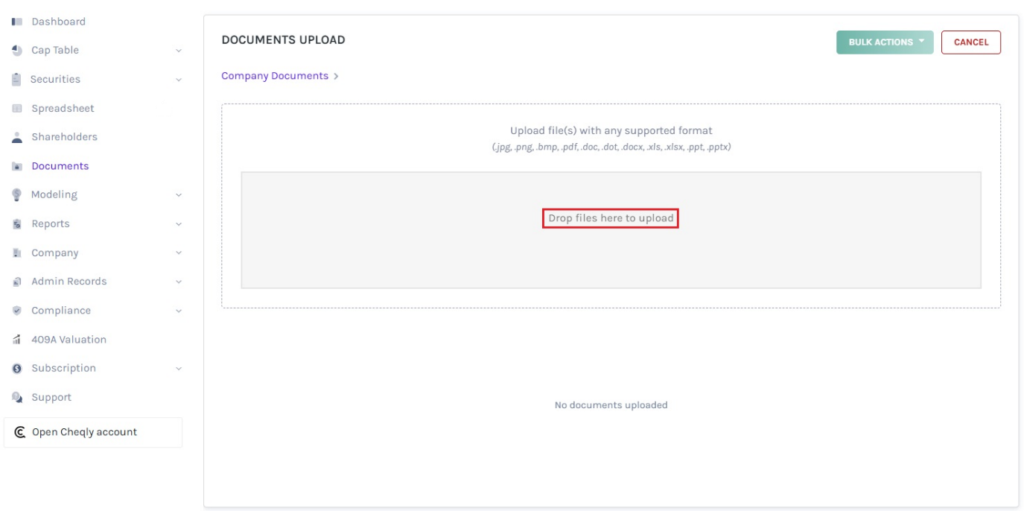Select Documents in the sidebar
1024x511 pixels.
click(60, 166)
